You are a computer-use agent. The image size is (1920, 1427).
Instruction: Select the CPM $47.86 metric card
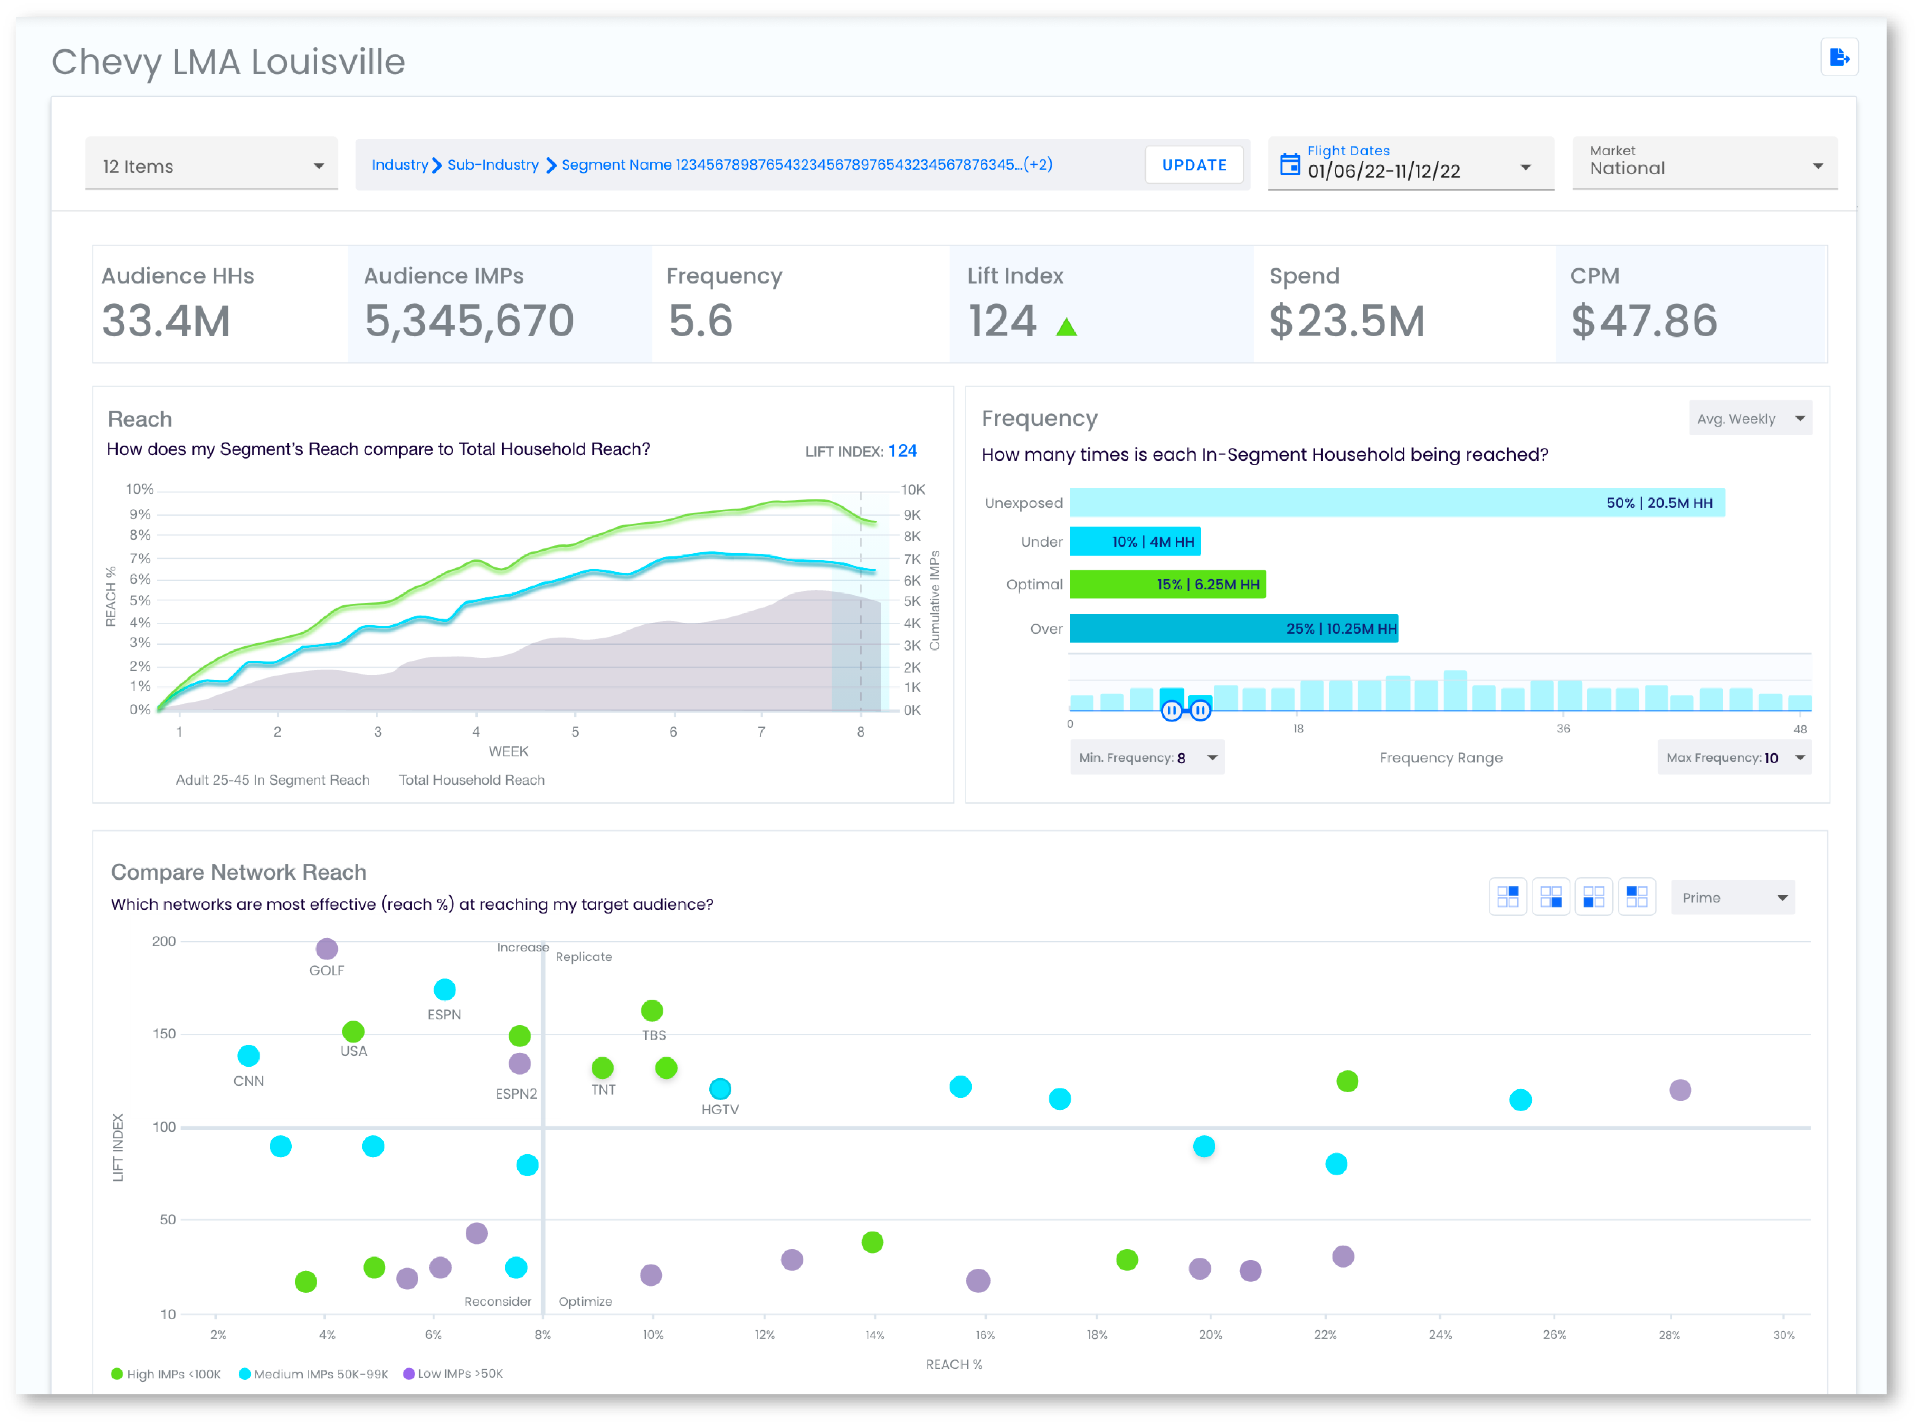1692,304
